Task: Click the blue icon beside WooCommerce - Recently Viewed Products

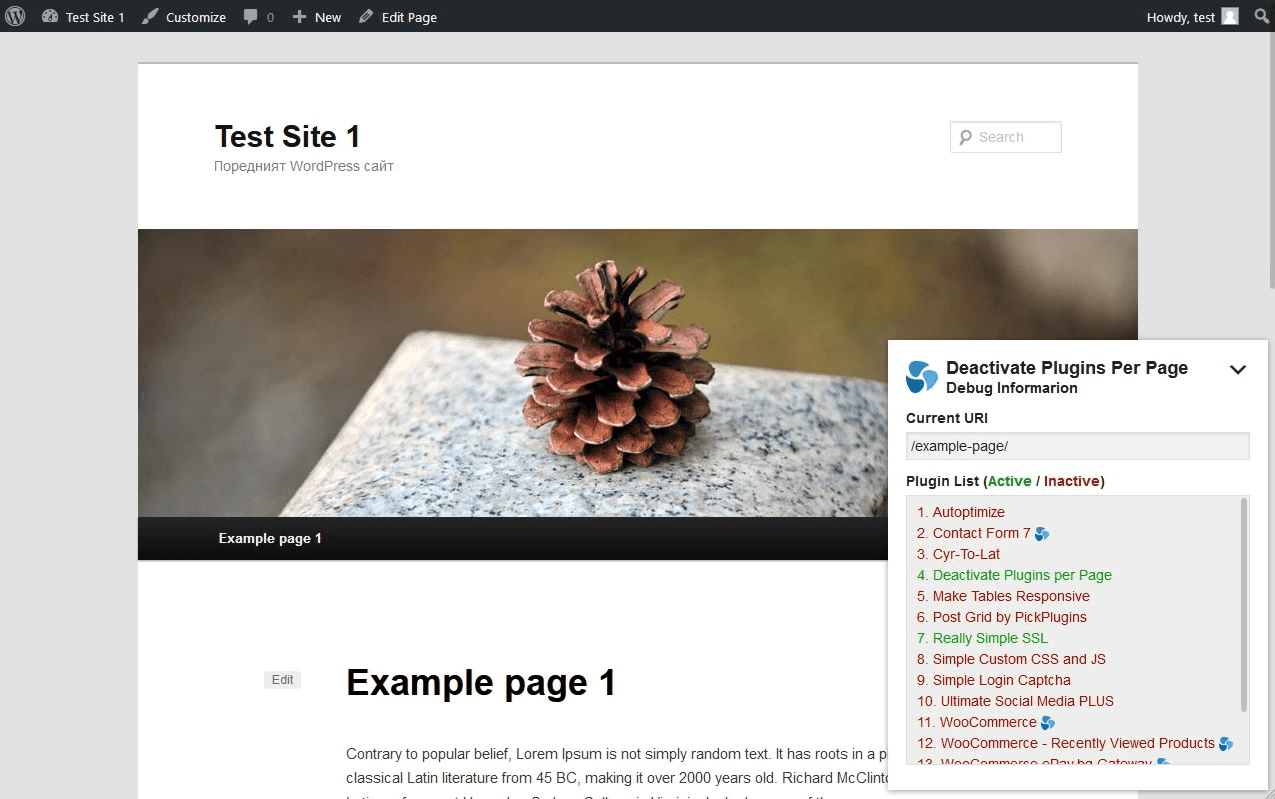Action: (1224, 743)
